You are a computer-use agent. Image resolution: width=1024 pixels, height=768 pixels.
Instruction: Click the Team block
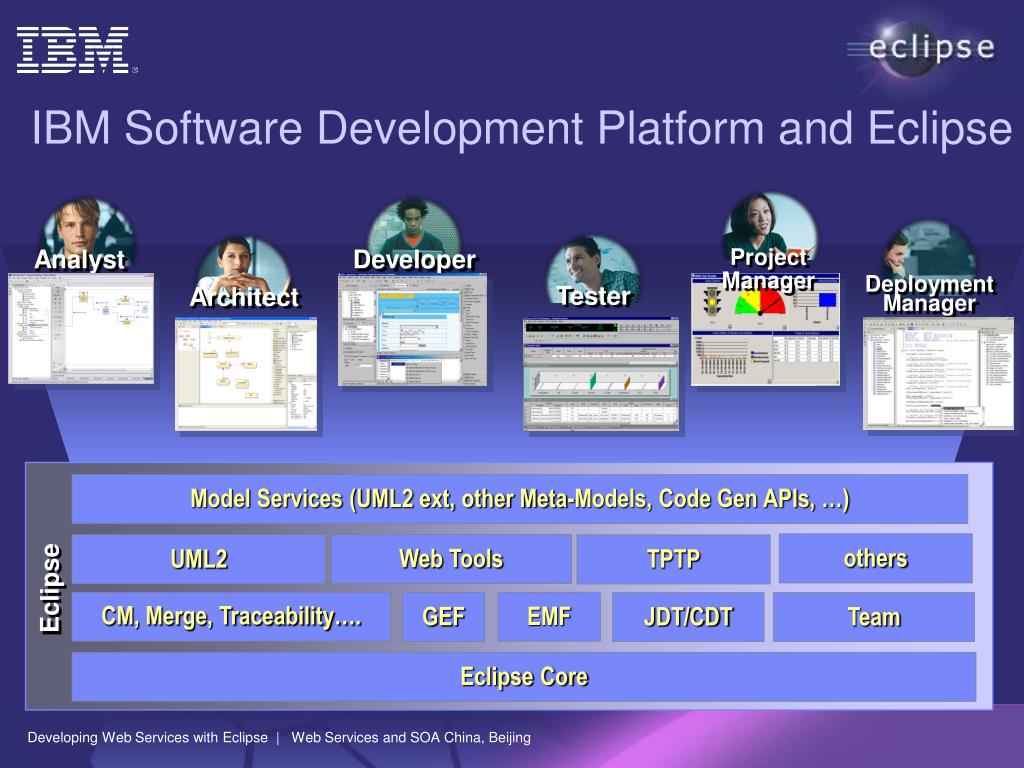click(874, 616)
